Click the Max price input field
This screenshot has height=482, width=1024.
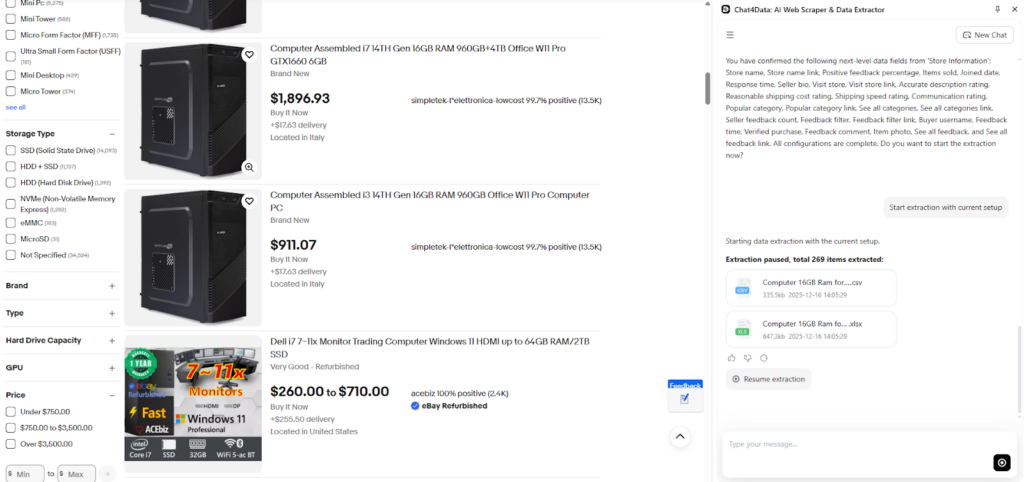[76, 474]
